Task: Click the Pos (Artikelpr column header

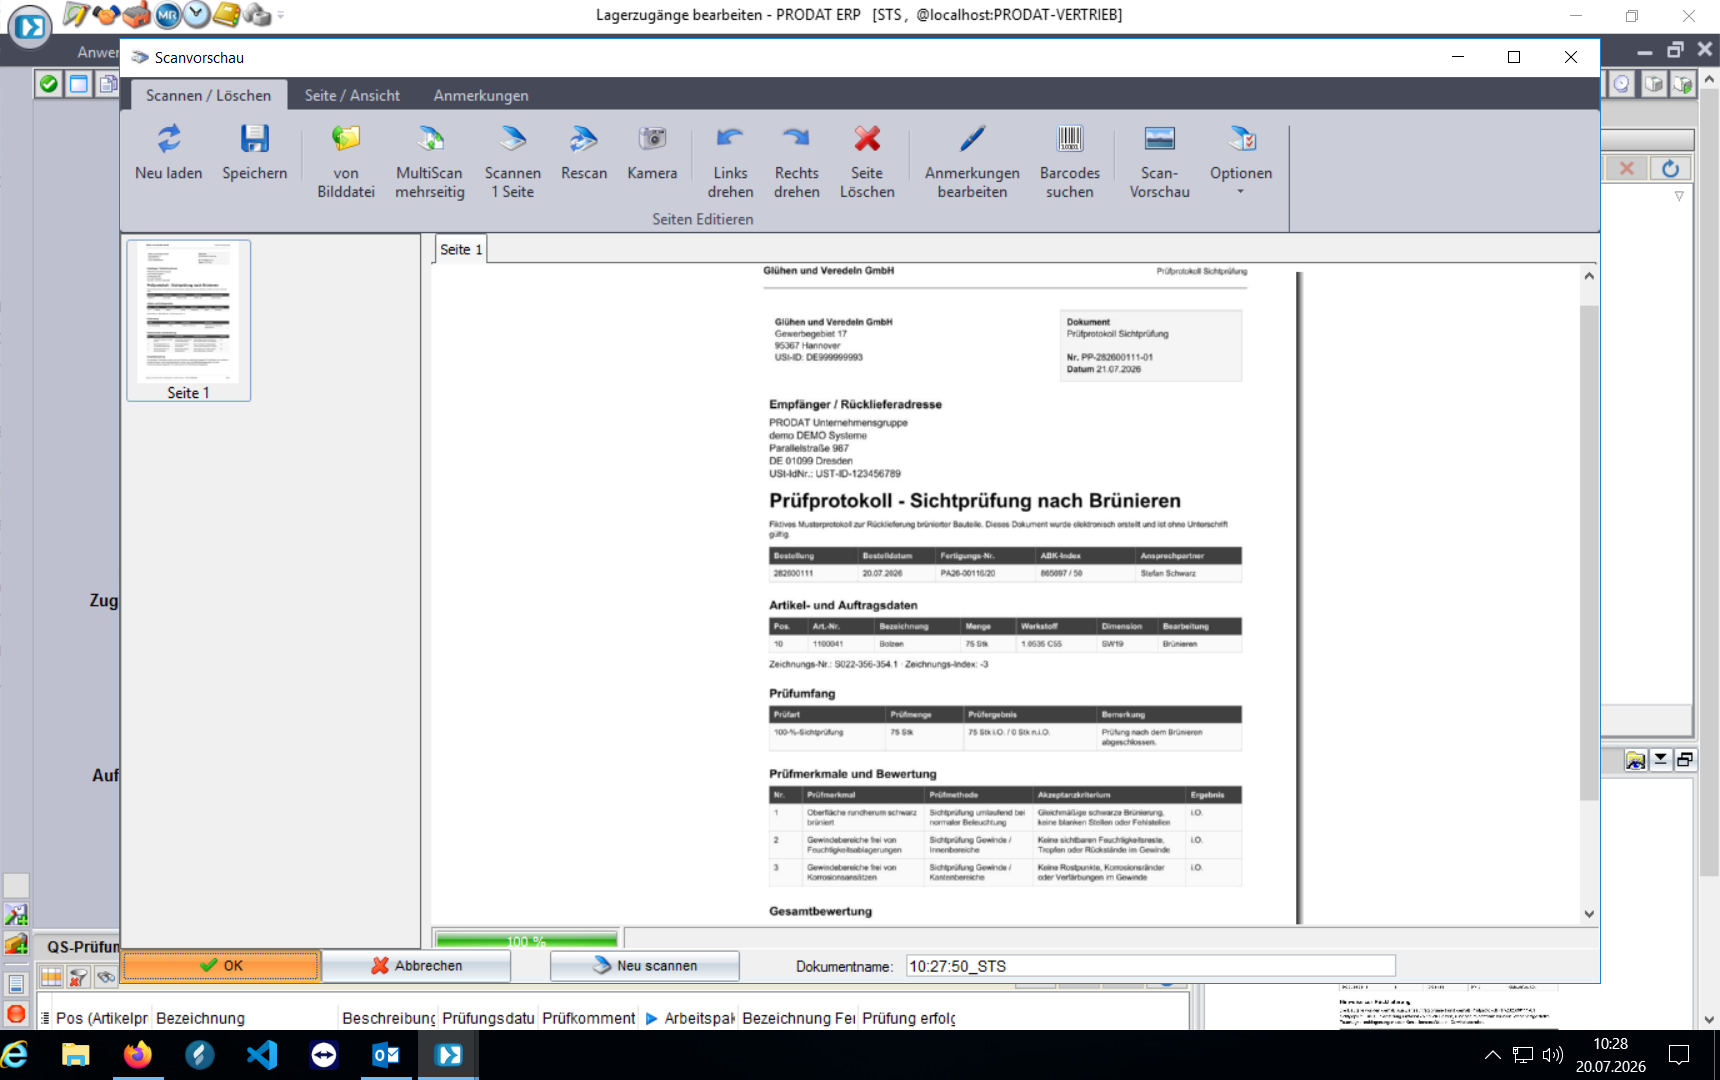Action: point(102,1018)
